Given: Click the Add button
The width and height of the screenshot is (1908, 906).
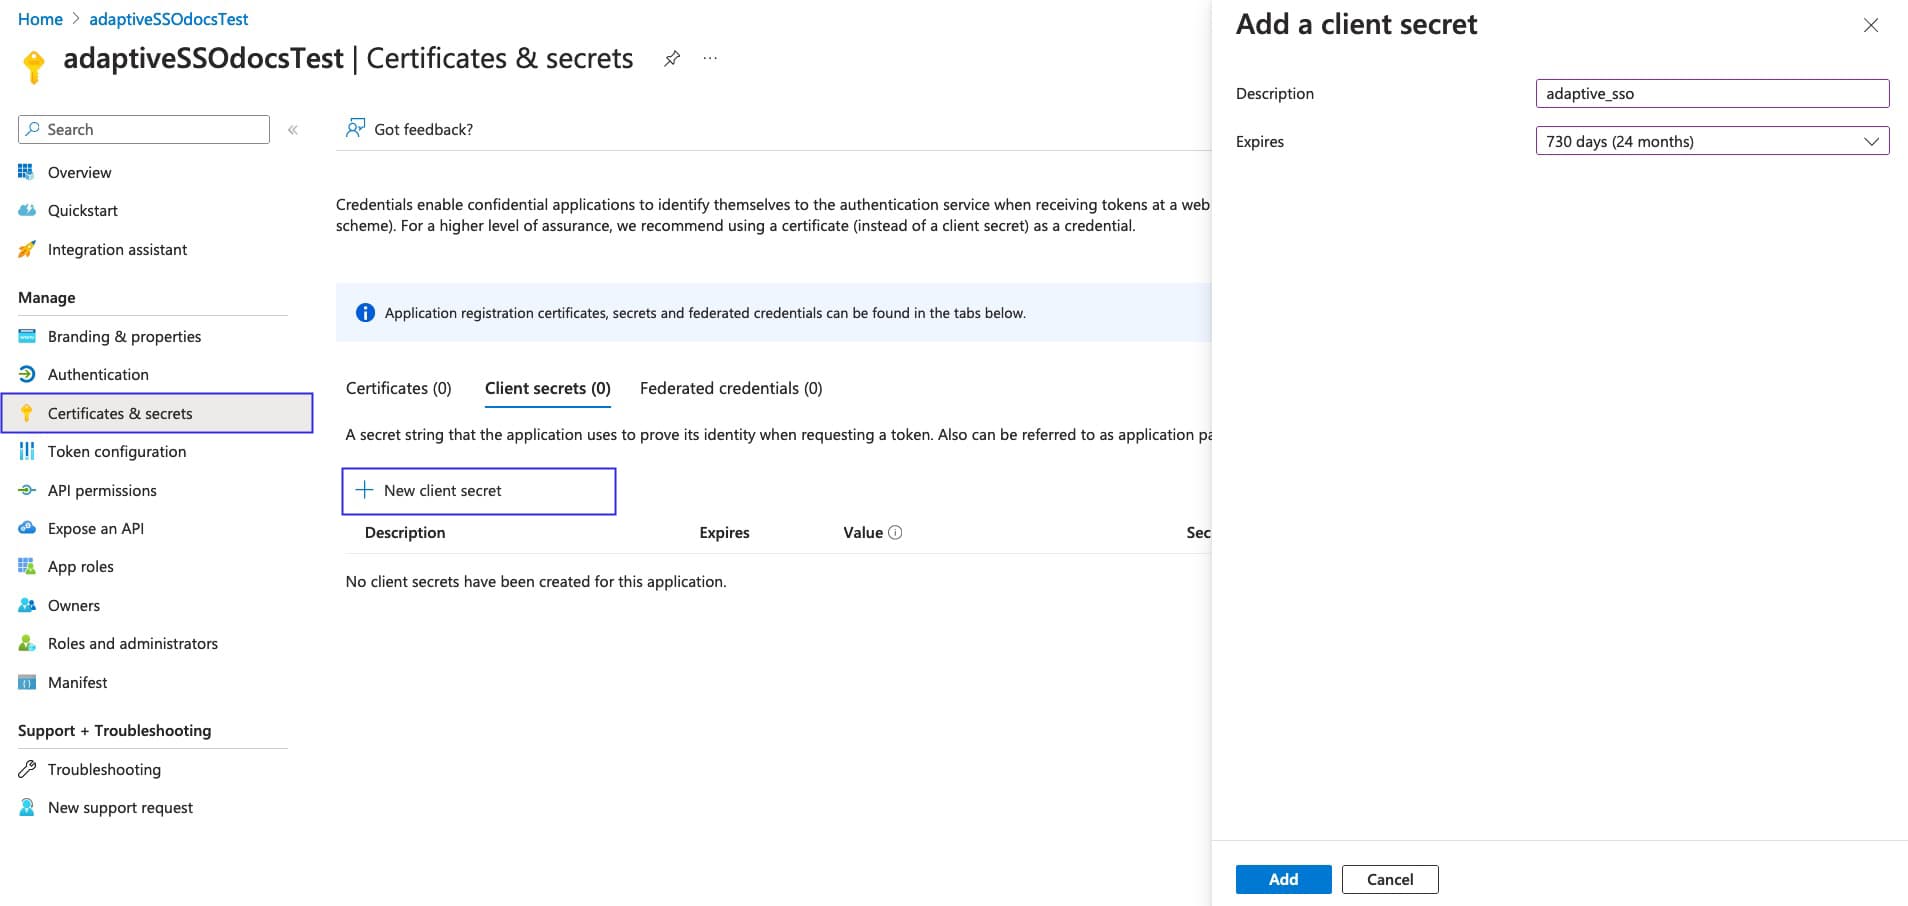Looking at the screenshot, I should pos(1284,879).
